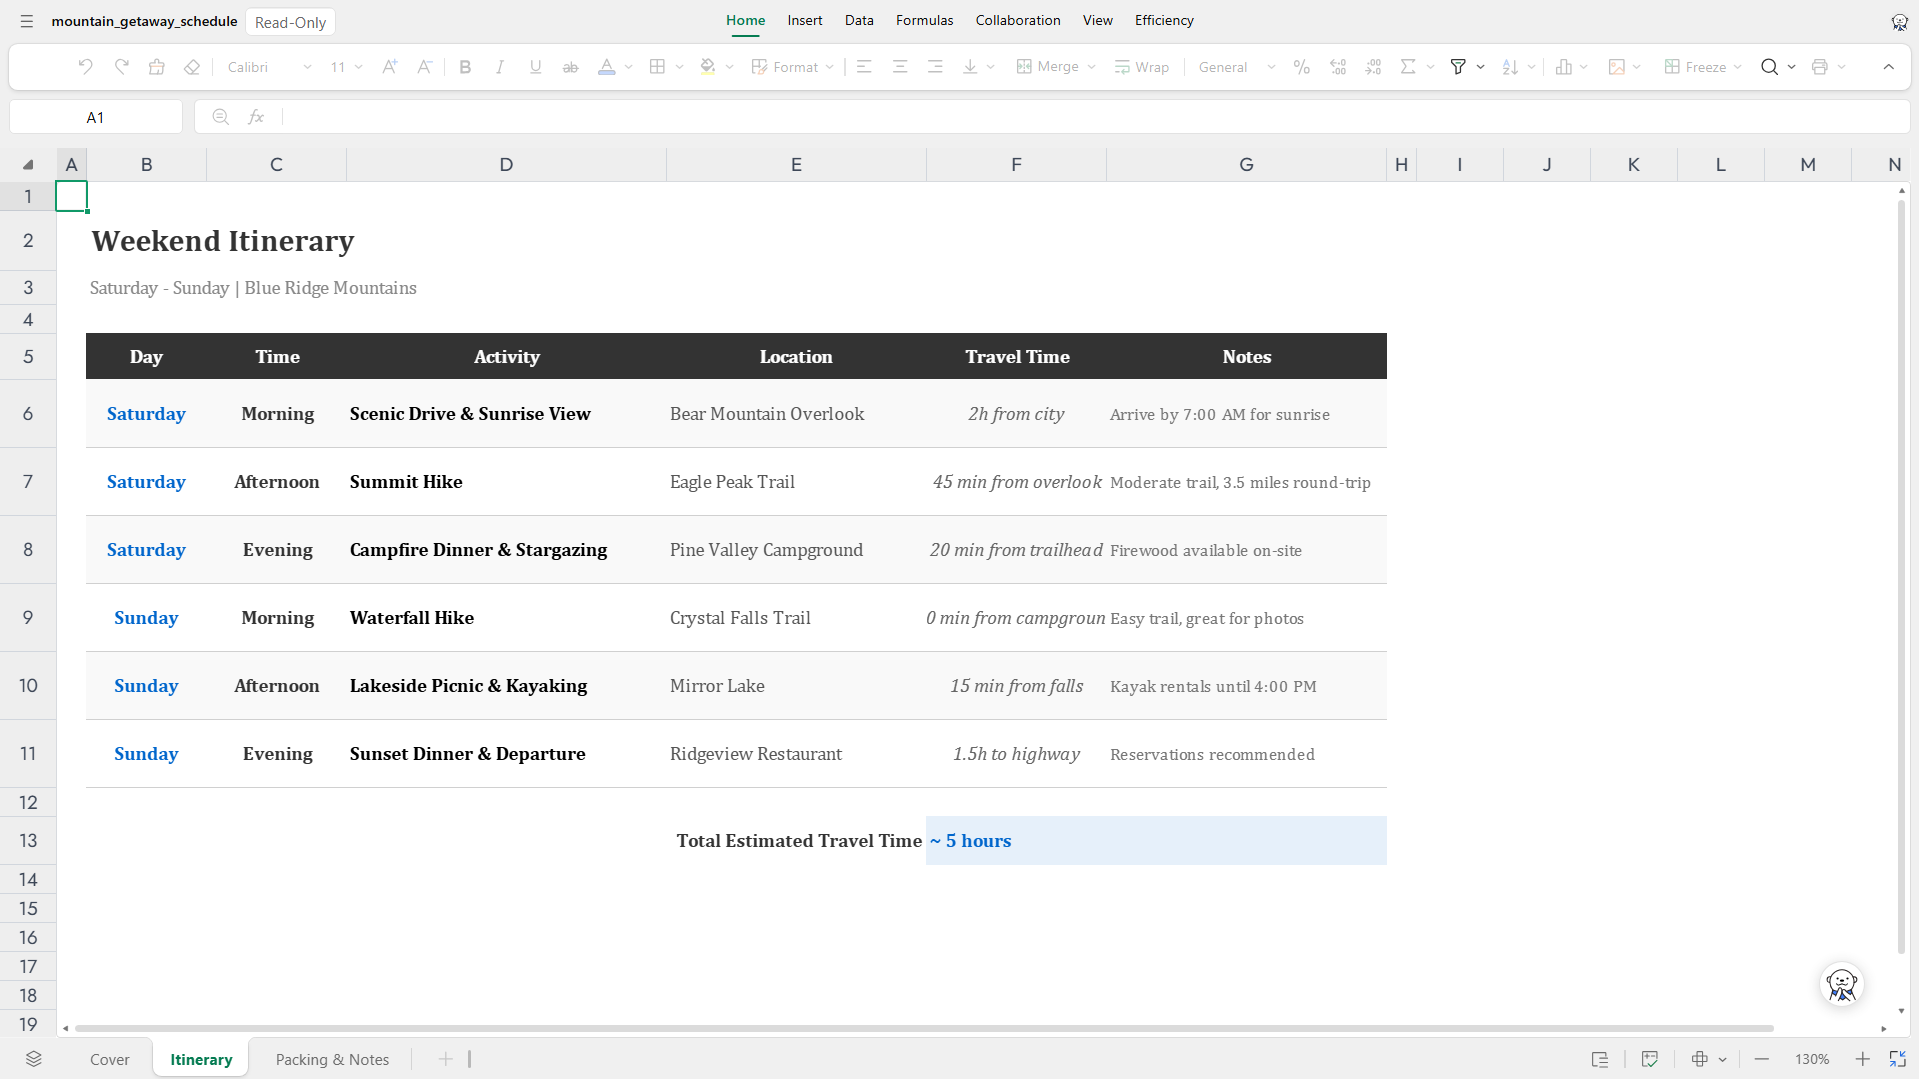The image size is (1919, 1079).
Task: Switch to the Cover sheet tab
Action: [x=110, y=1059]
